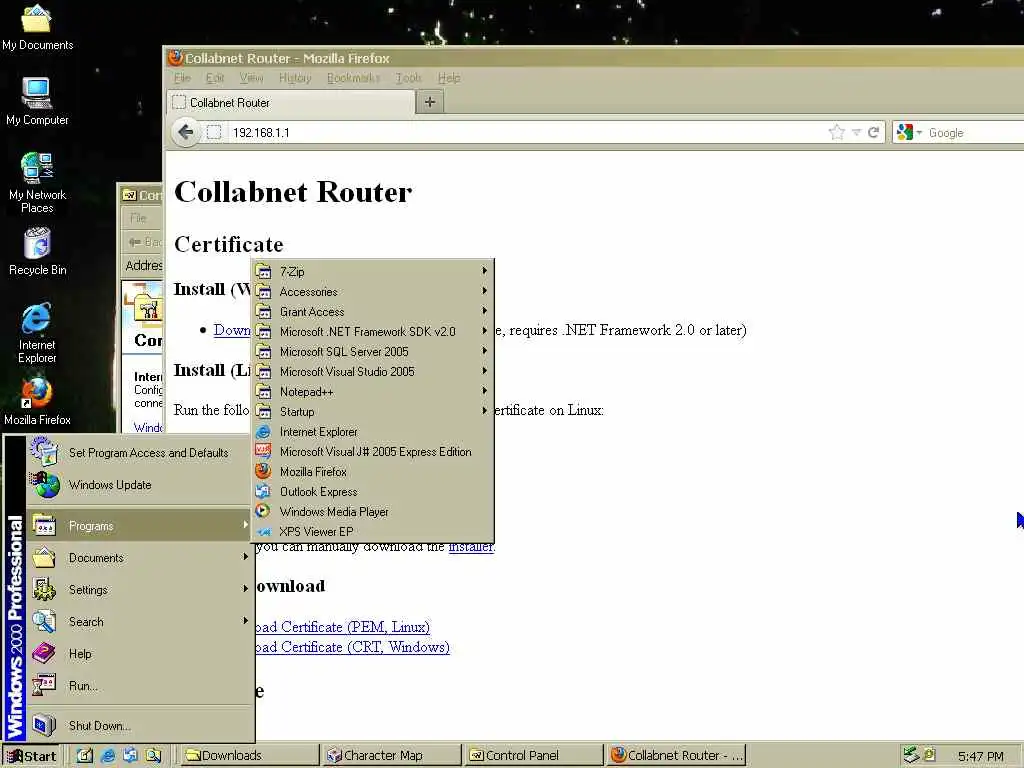The width and height of the screenshot is (1024, 768).
Task: Expand the 7-Zip program folder
Action: [373, 272]
